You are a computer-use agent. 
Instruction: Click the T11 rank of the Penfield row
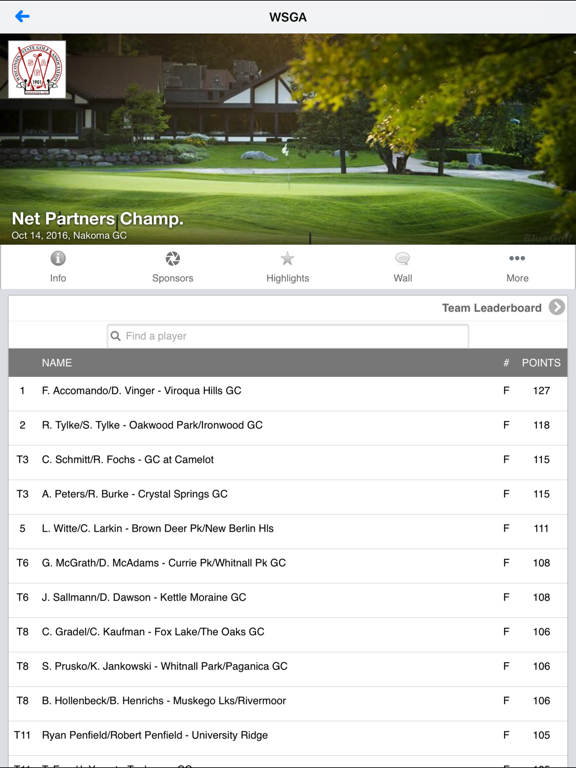pyautogui.click(x=22, y=735)
